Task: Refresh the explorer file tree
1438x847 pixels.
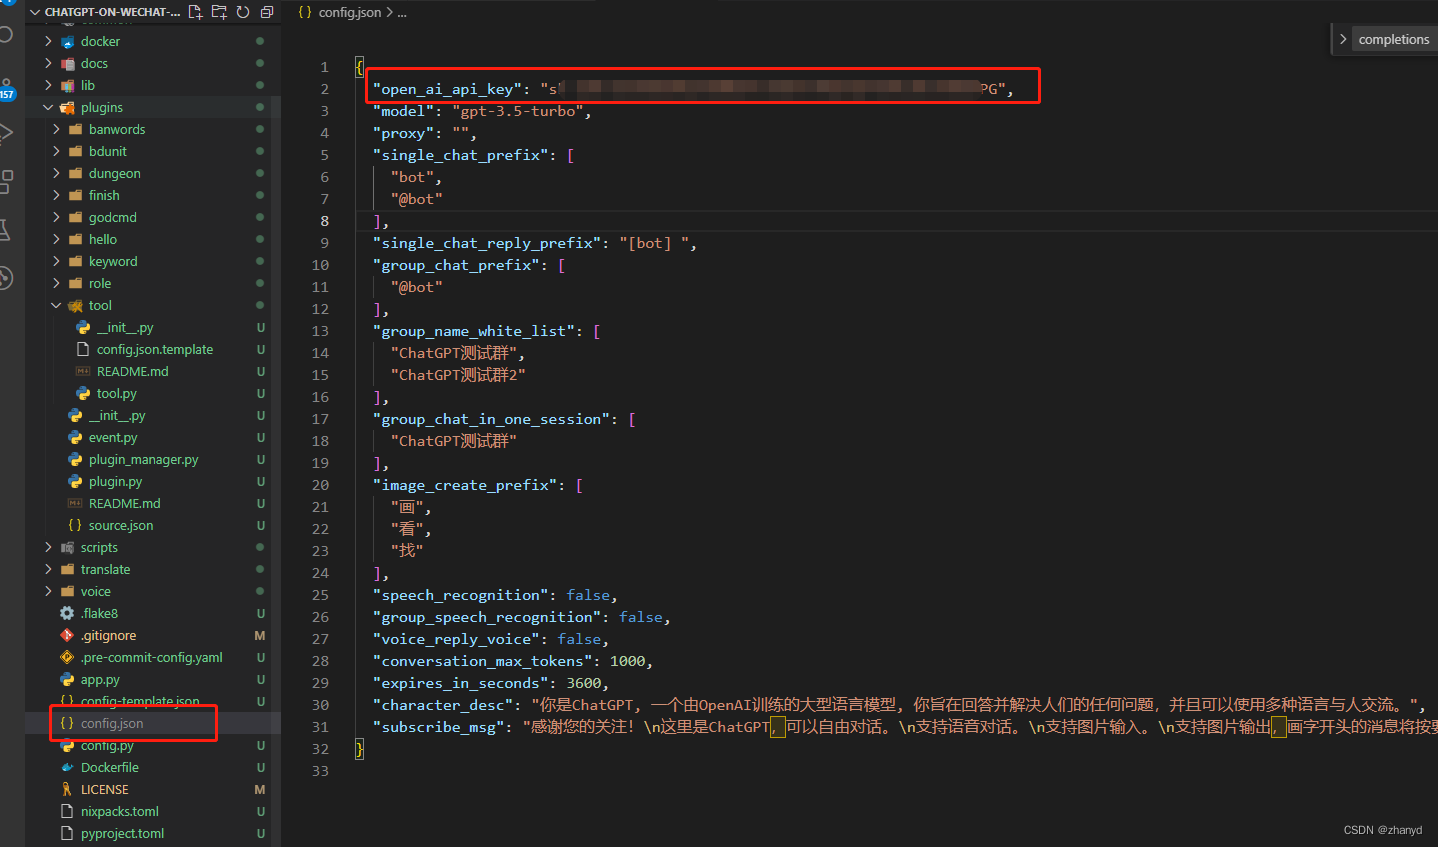Action: [x=243, y=12]
